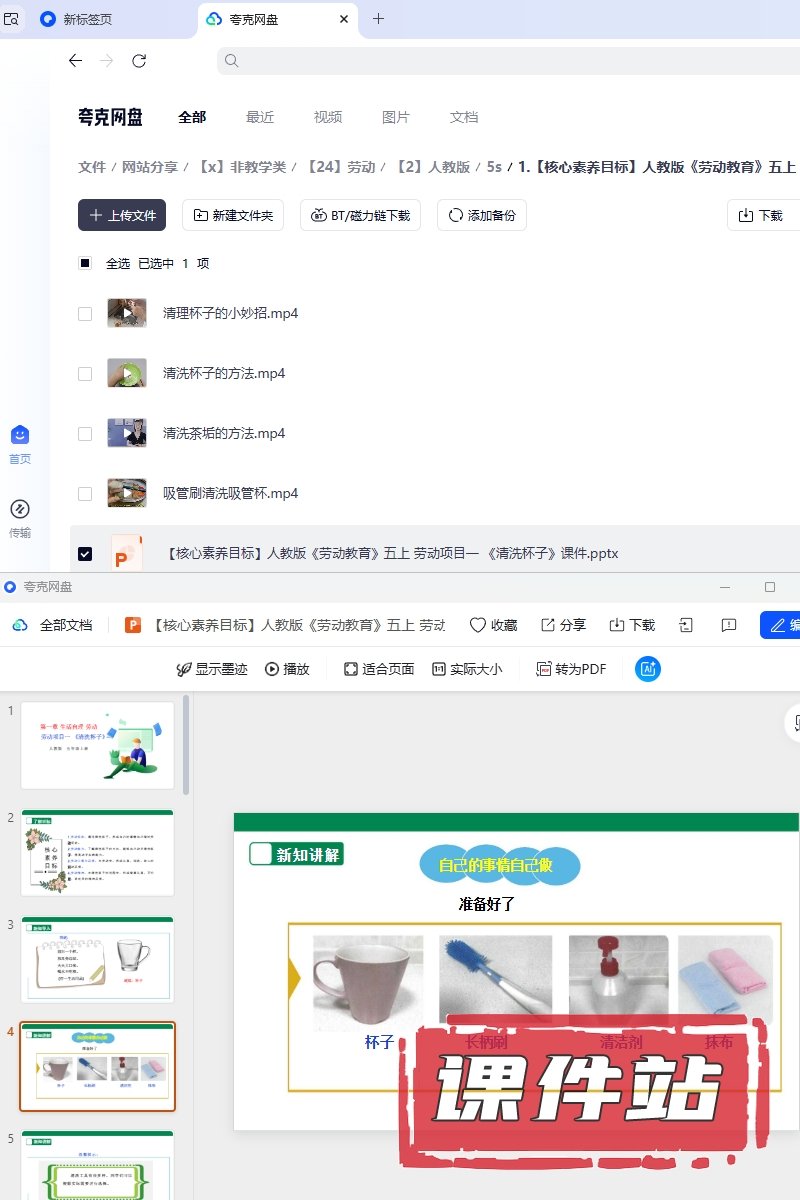Select slide 3 thumbnail in sidebar
The image size is (800, 1200).
[98, 959]
